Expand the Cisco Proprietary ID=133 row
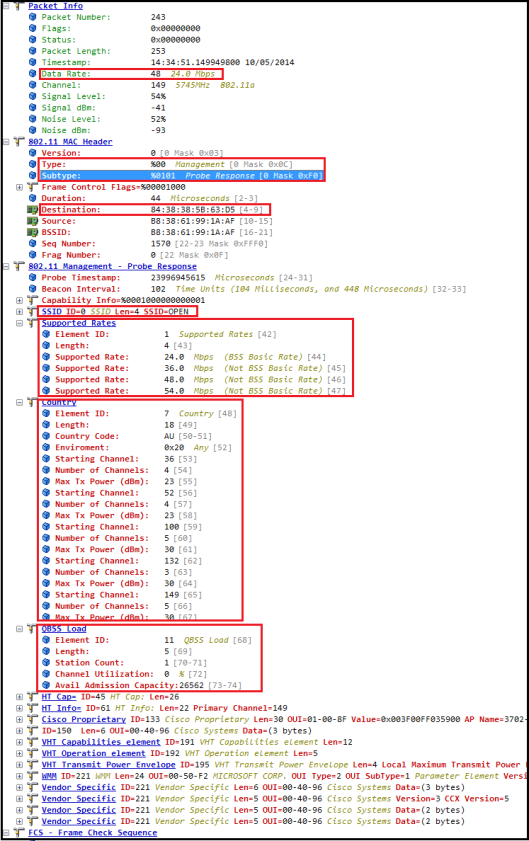529x841 pixels. tap(19, 720)
